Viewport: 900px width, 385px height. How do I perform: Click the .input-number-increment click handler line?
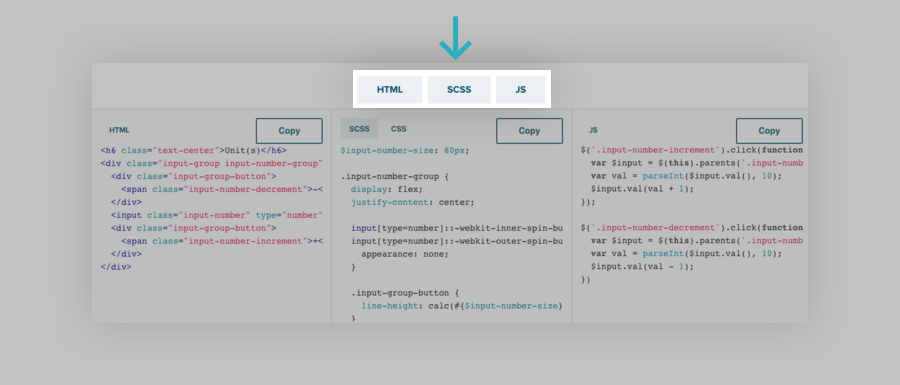[692, 150]
